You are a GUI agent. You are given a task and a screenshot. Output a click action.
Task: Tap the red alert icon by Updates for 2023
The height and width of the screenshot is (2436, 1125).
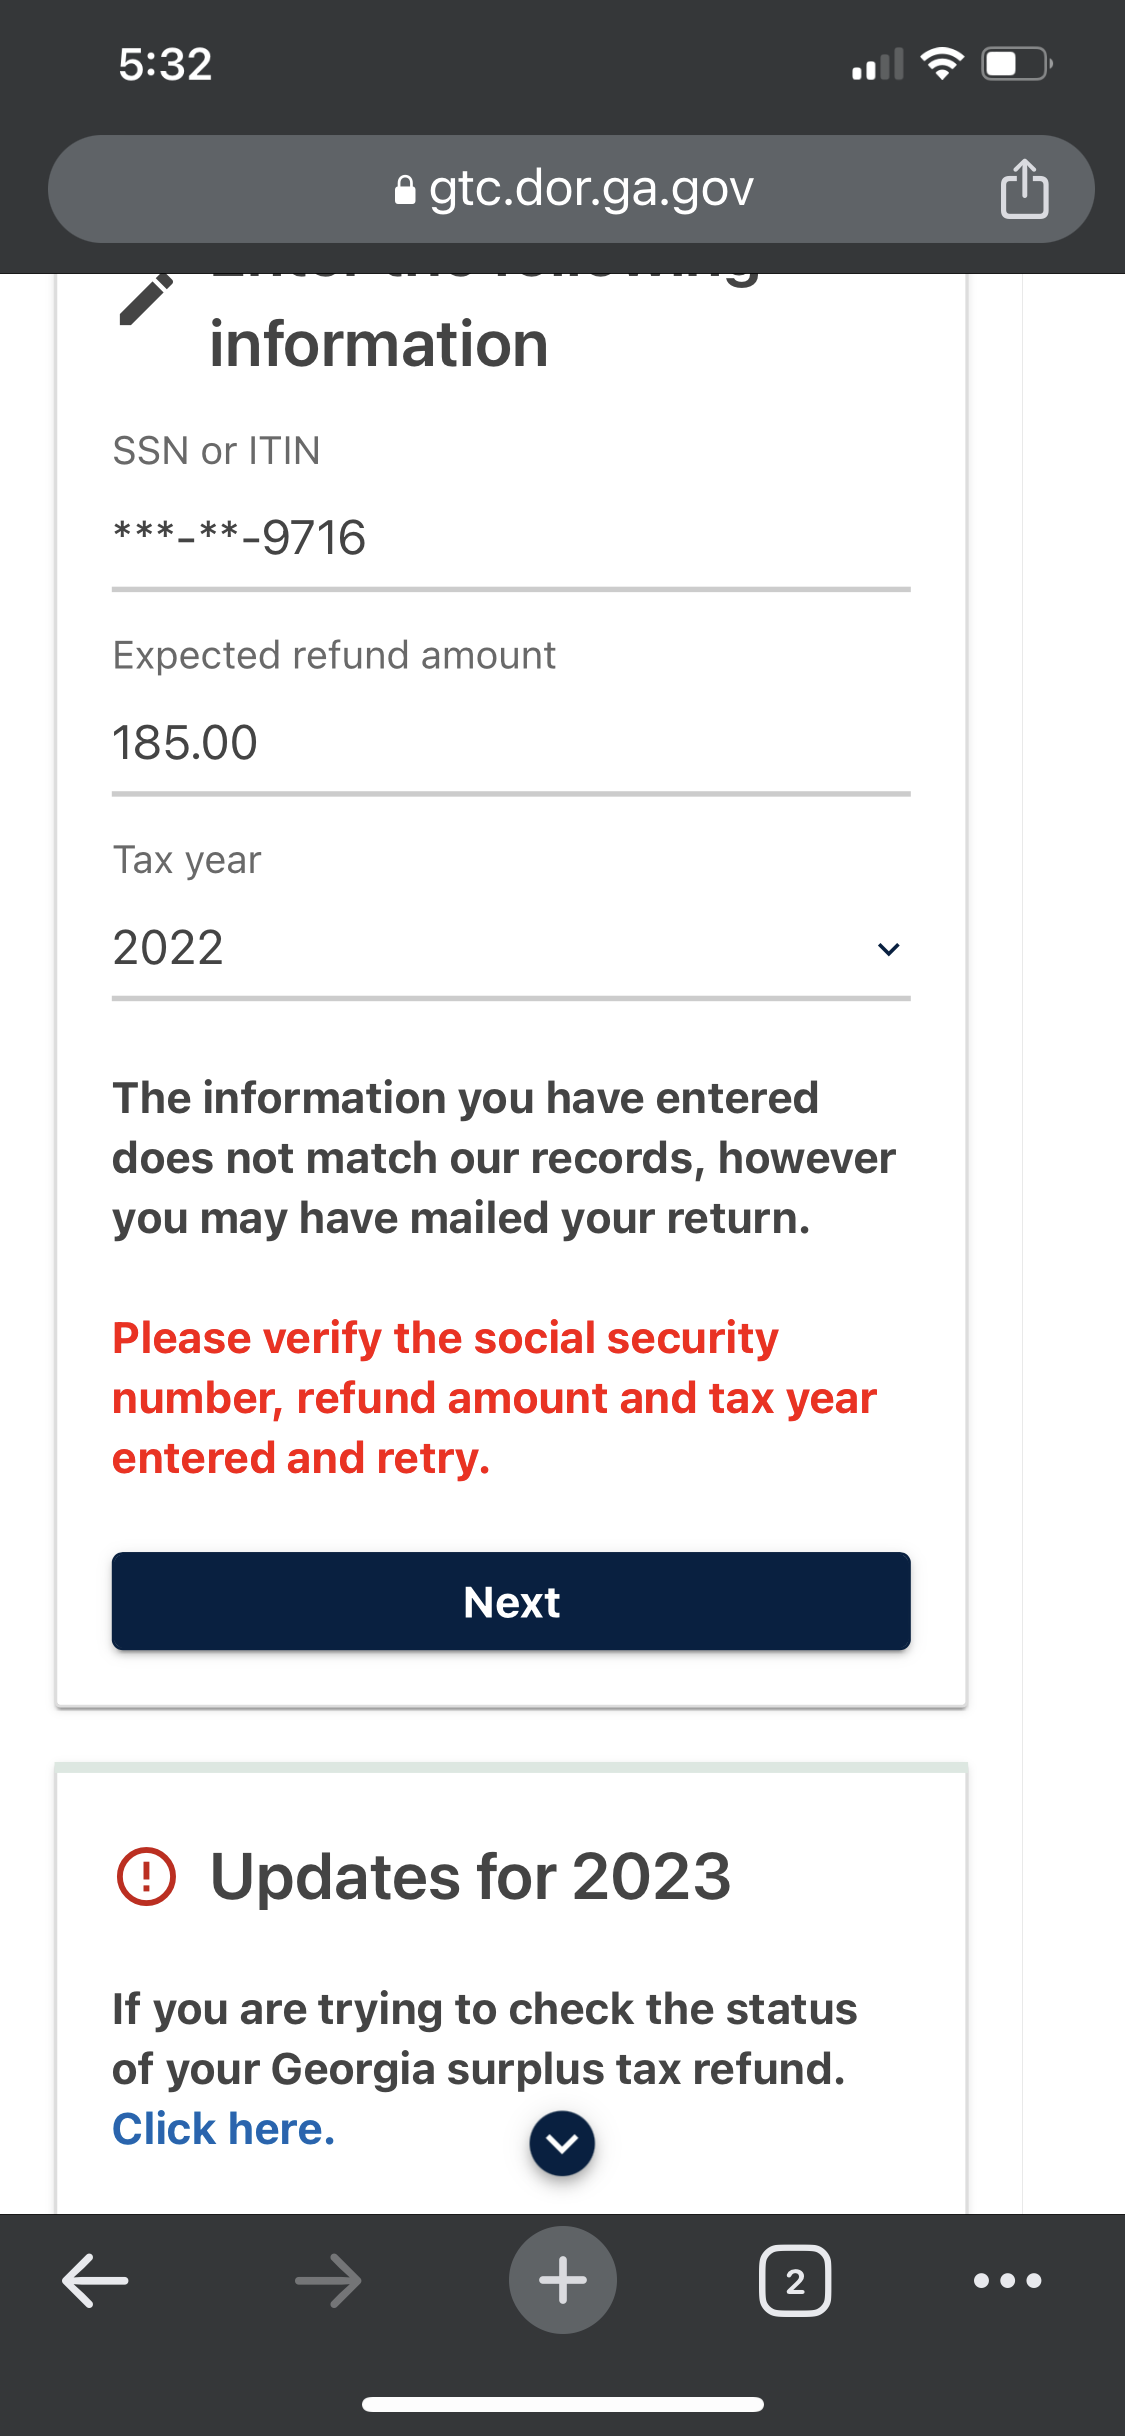(x=146, y=1876)
